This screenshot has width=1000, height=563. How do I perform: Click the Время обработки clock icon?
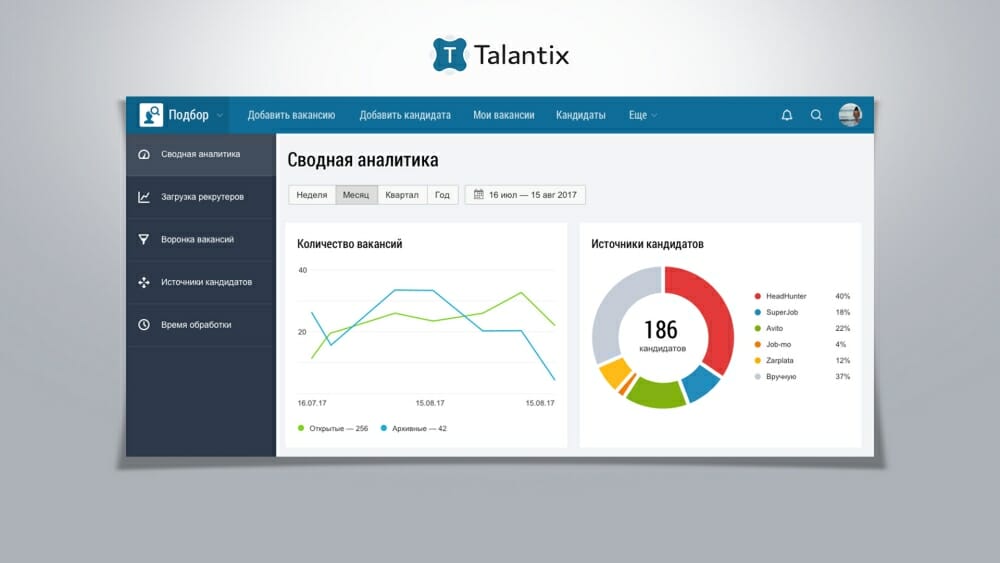[144, 325]
